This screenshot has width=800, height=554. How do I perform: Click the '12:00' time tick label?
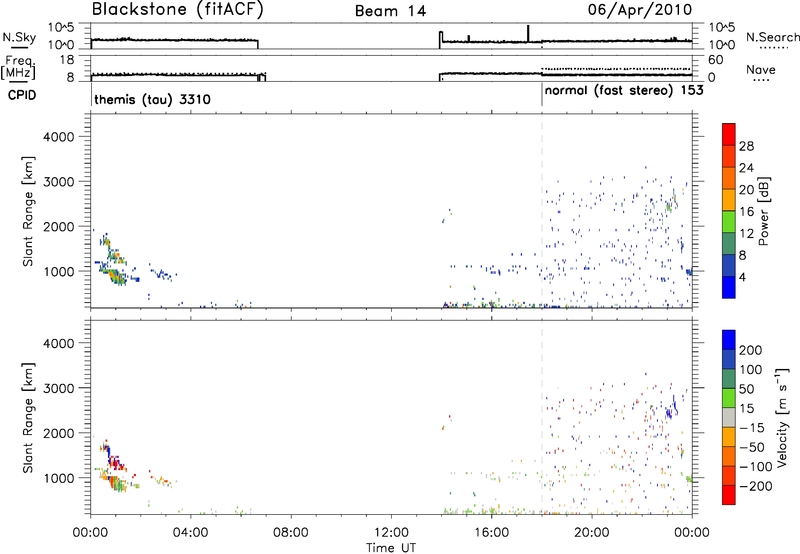pos(391,533)
